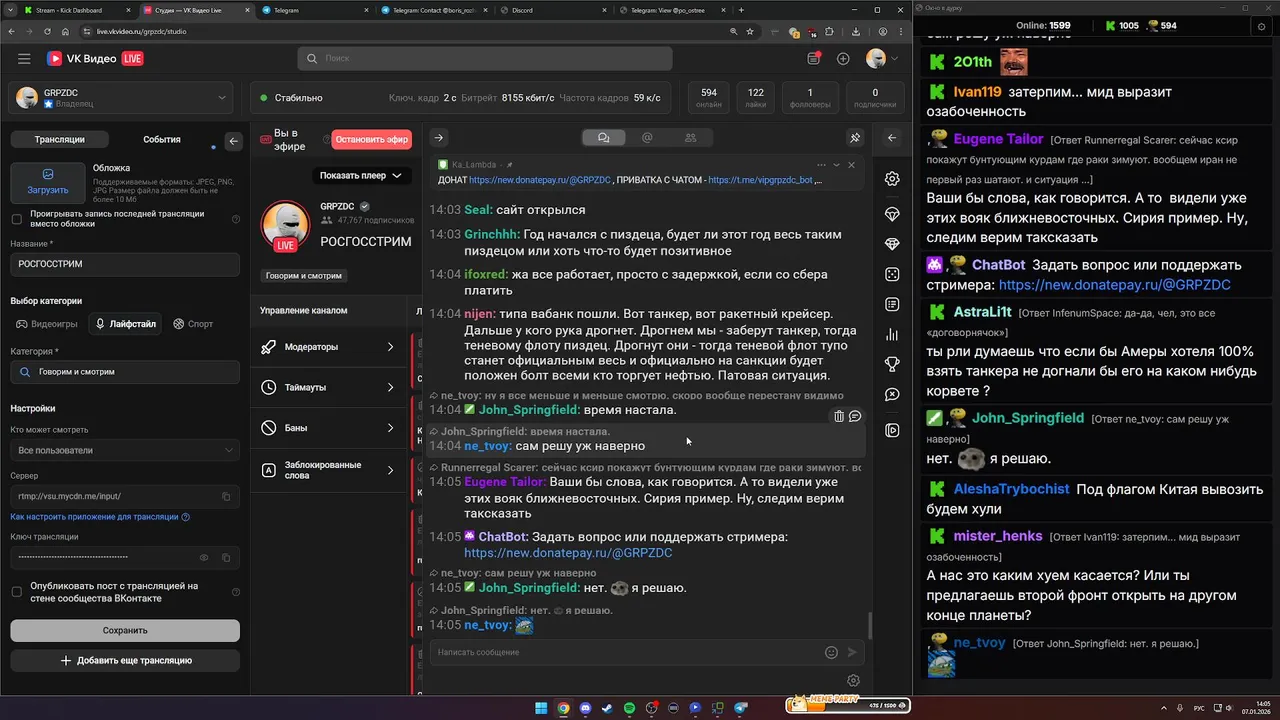Open Telegram from the Windows taskbar
Image resolution: width=1280 pixels, height=720 pixels.
click(741, 708)
